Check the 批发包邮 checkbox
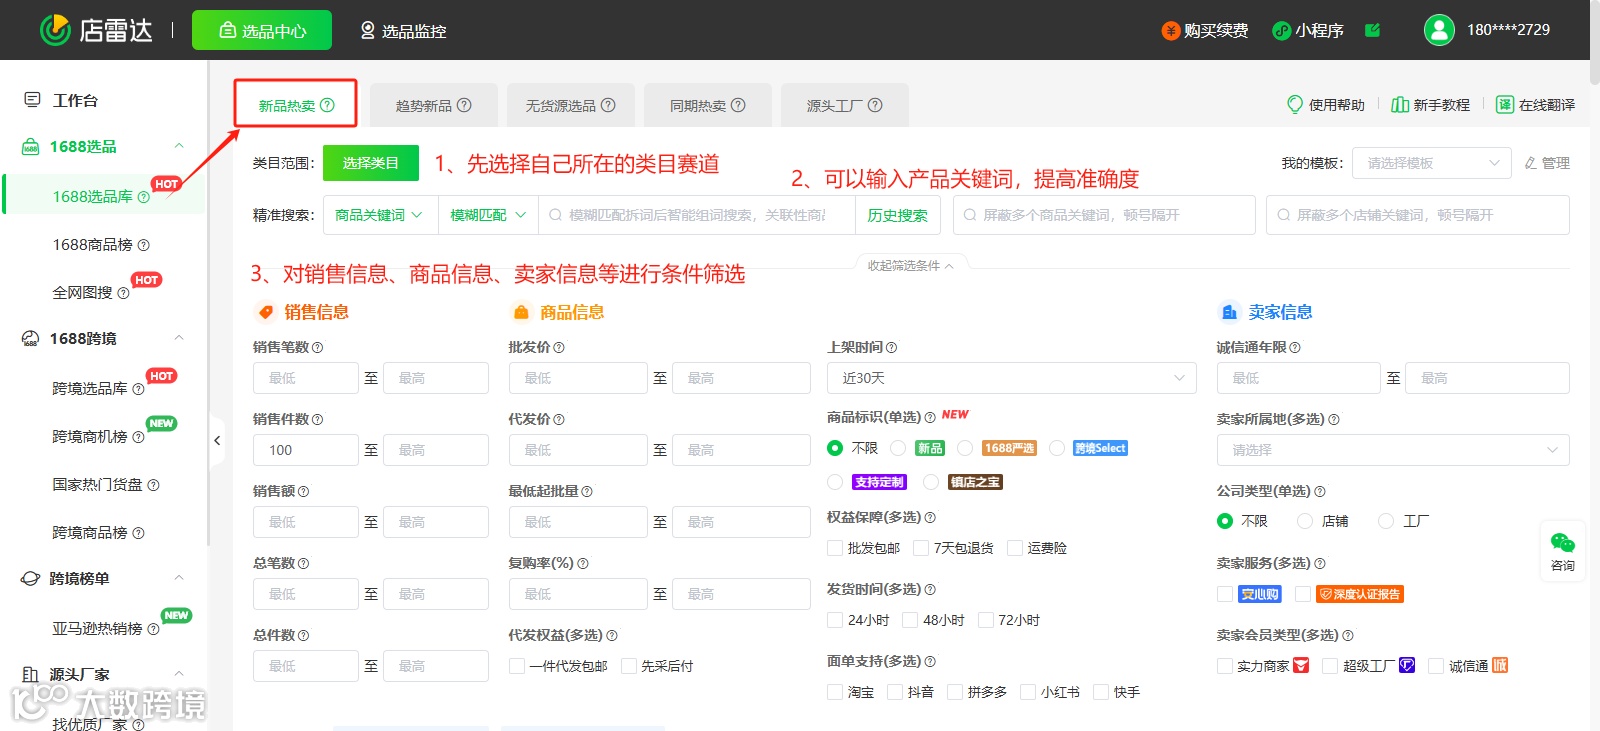This screenshot has height=731, width=1600. (x=835, y=548)
